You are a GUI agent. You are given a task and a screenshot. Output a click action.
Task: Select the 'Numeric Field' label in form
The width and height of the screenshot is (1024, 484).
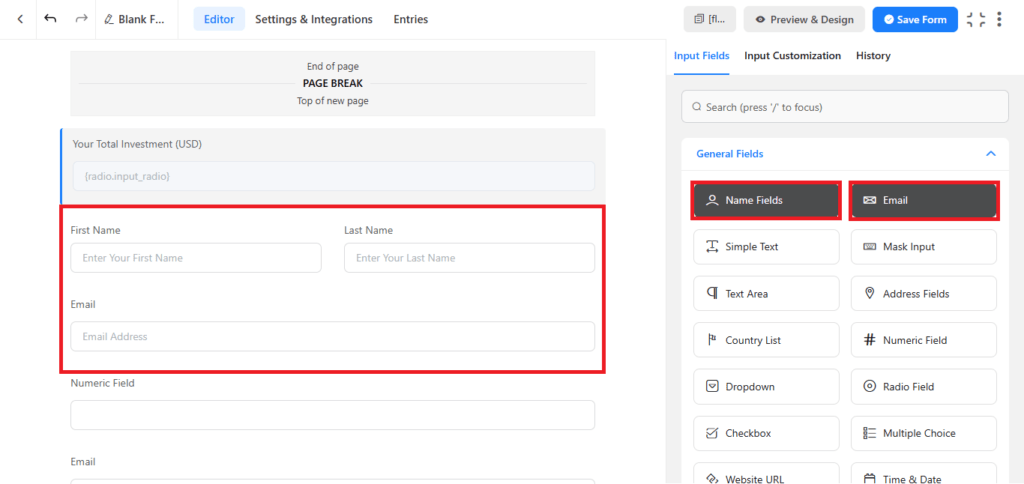point(103,383)
